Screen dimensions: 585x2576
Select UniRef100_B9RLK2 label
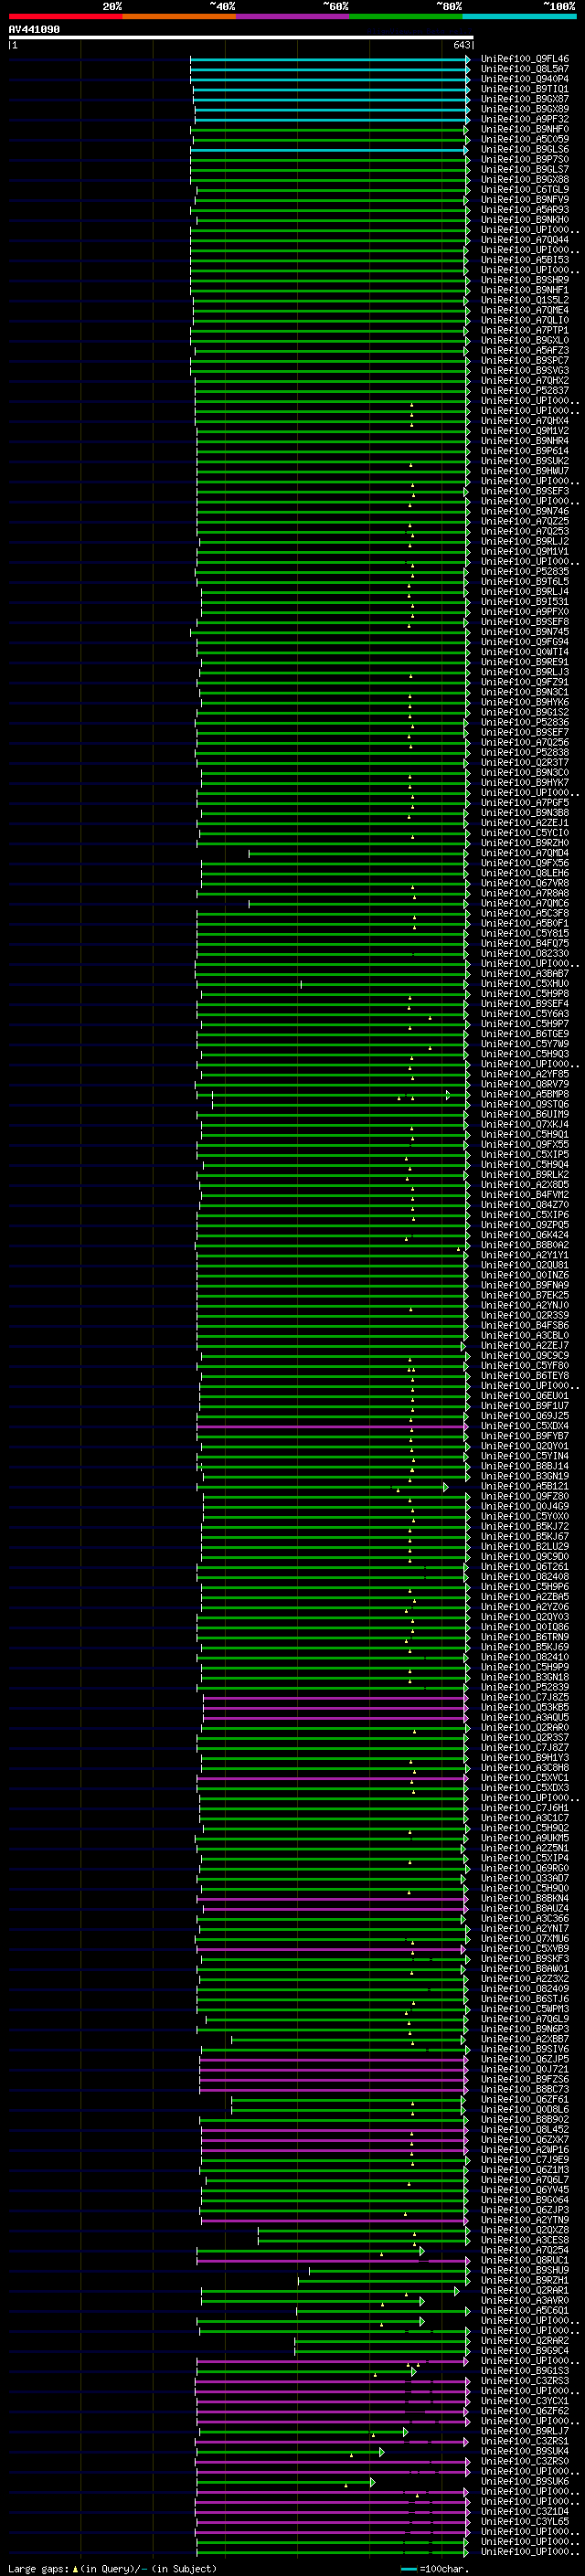coord(525,1174)
